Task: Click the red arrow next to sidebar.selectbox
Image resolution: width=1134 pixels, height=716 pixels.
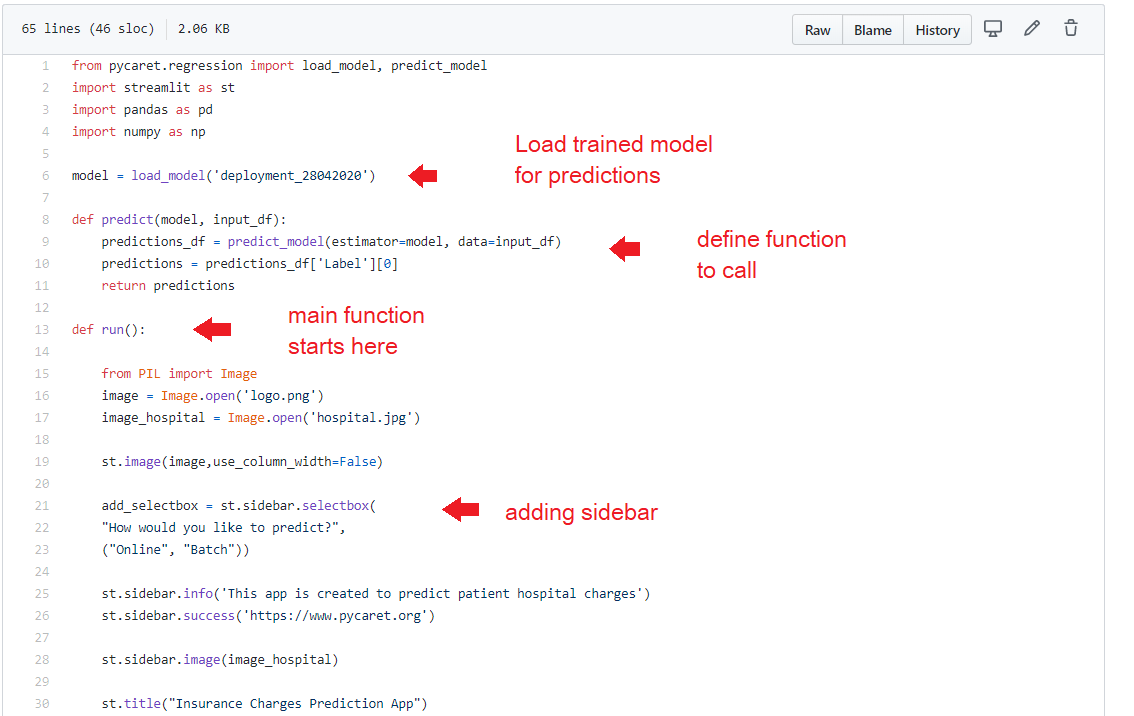Action: (x=461, y=509)
